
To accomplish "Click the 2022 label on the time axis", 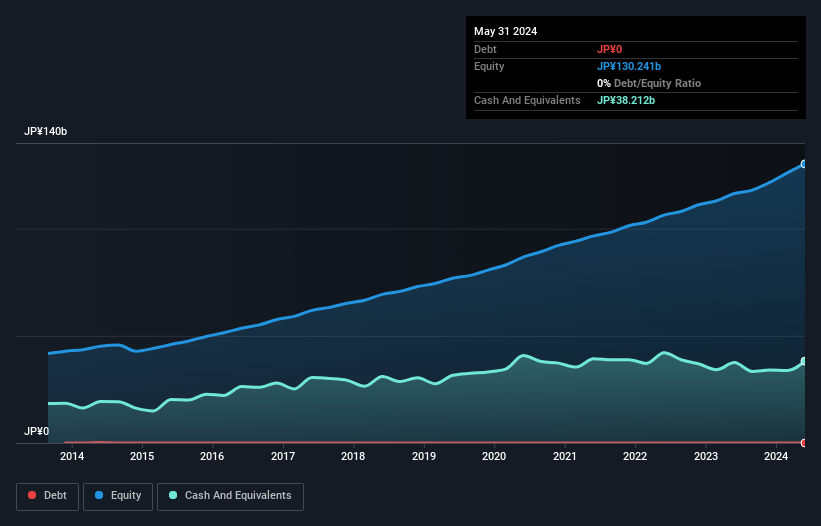I will (635, 457).
